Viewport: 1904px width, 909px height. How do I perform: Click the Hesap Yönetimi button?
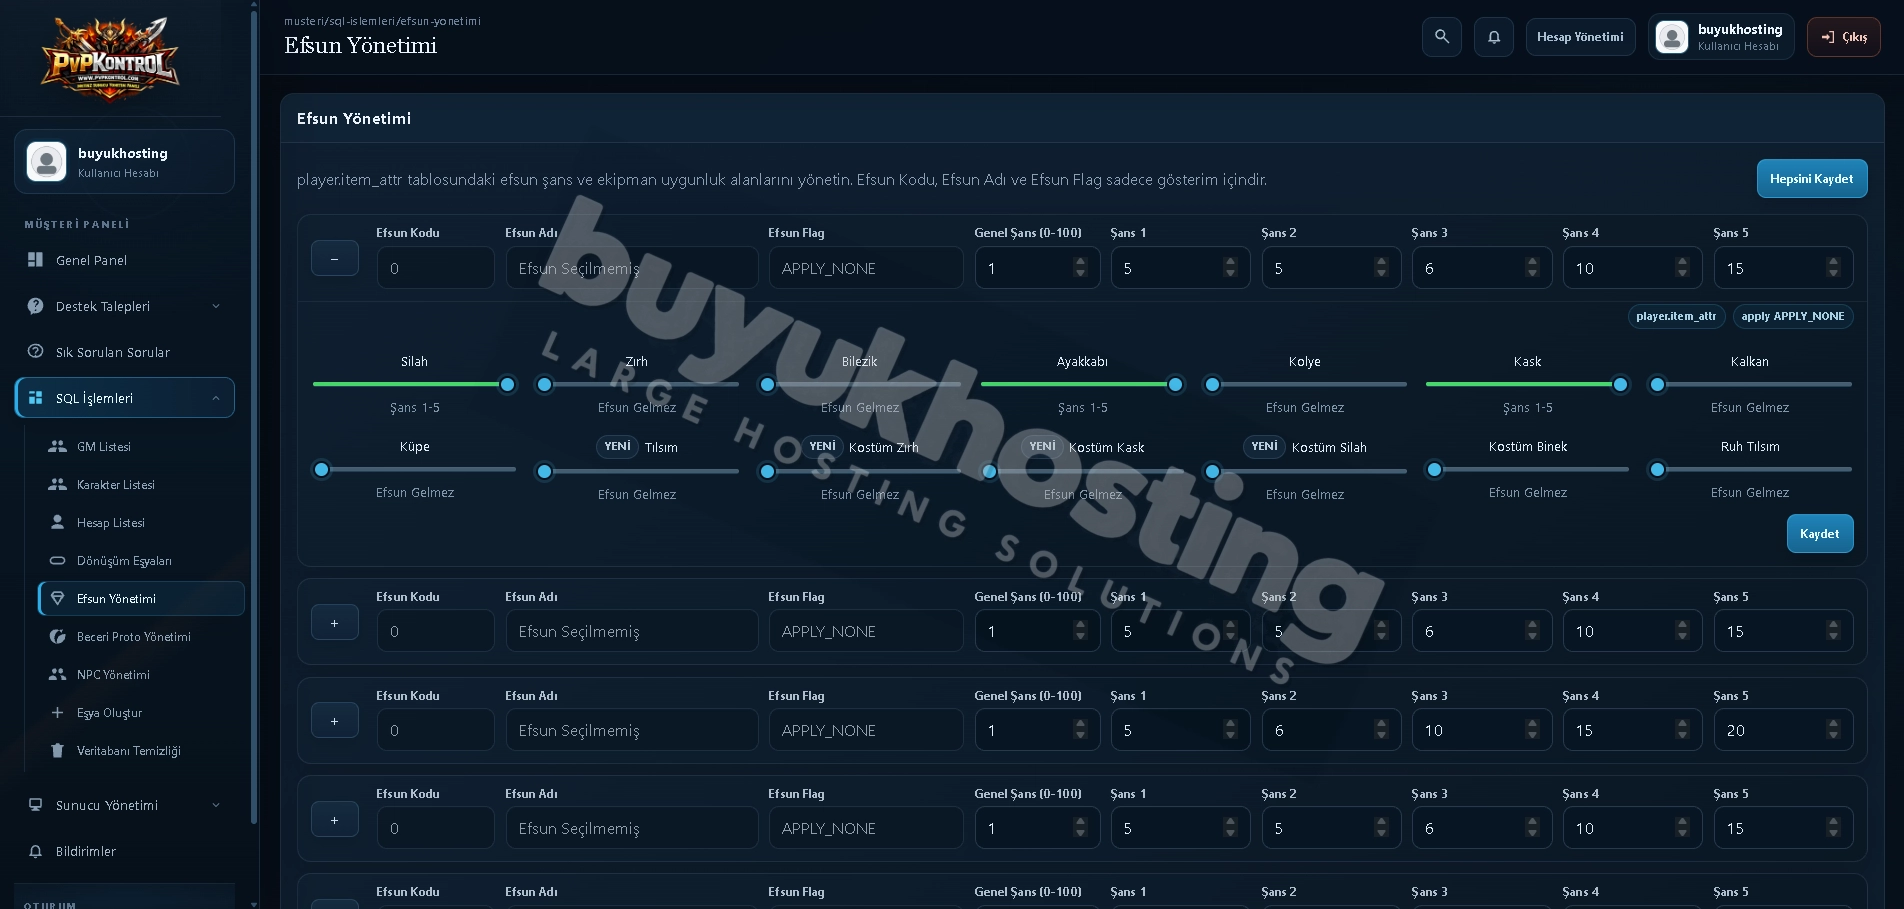point(1580,37)
